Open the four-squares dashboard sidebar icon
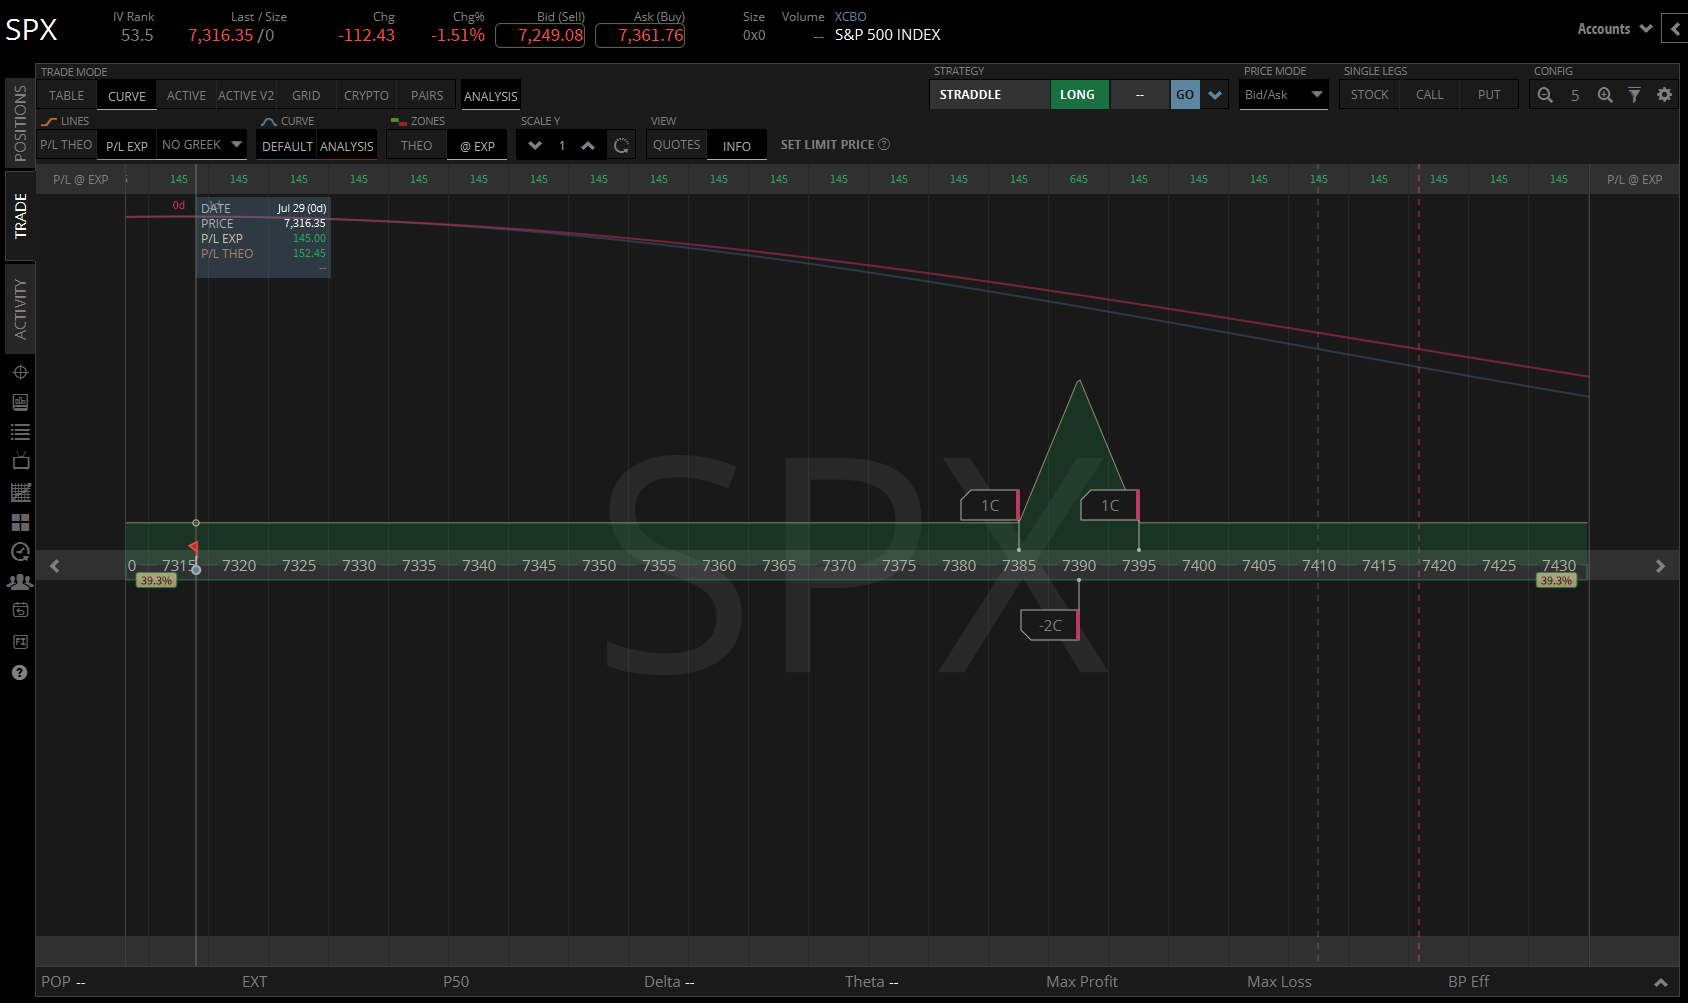 click(20, 522)
